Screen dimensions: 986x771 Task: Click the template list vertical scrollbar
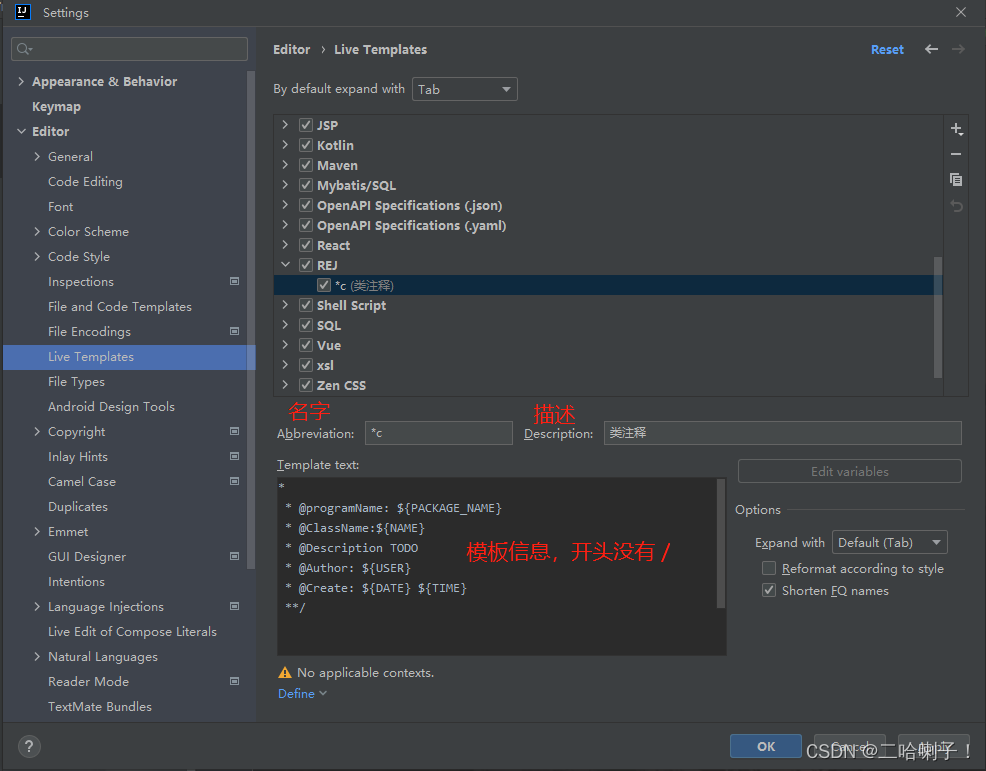(938, 316)
